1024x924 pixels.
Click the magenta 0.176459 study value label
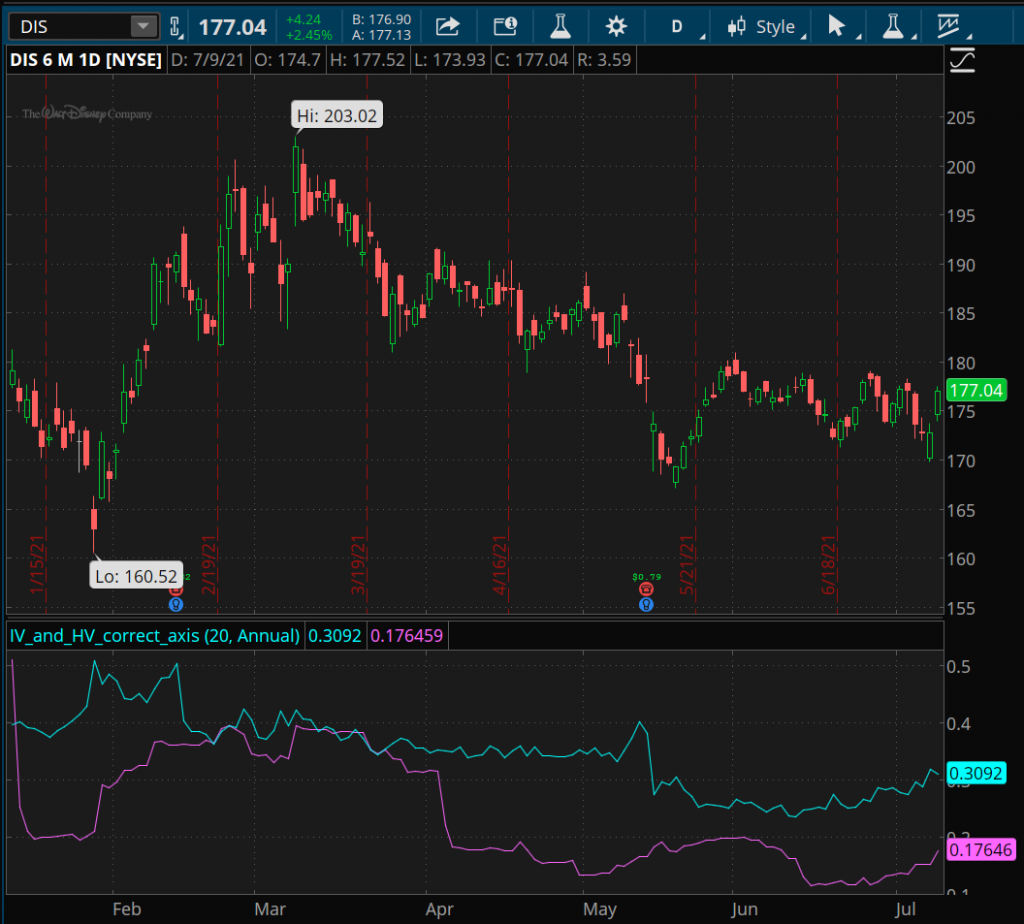[406, 635]
